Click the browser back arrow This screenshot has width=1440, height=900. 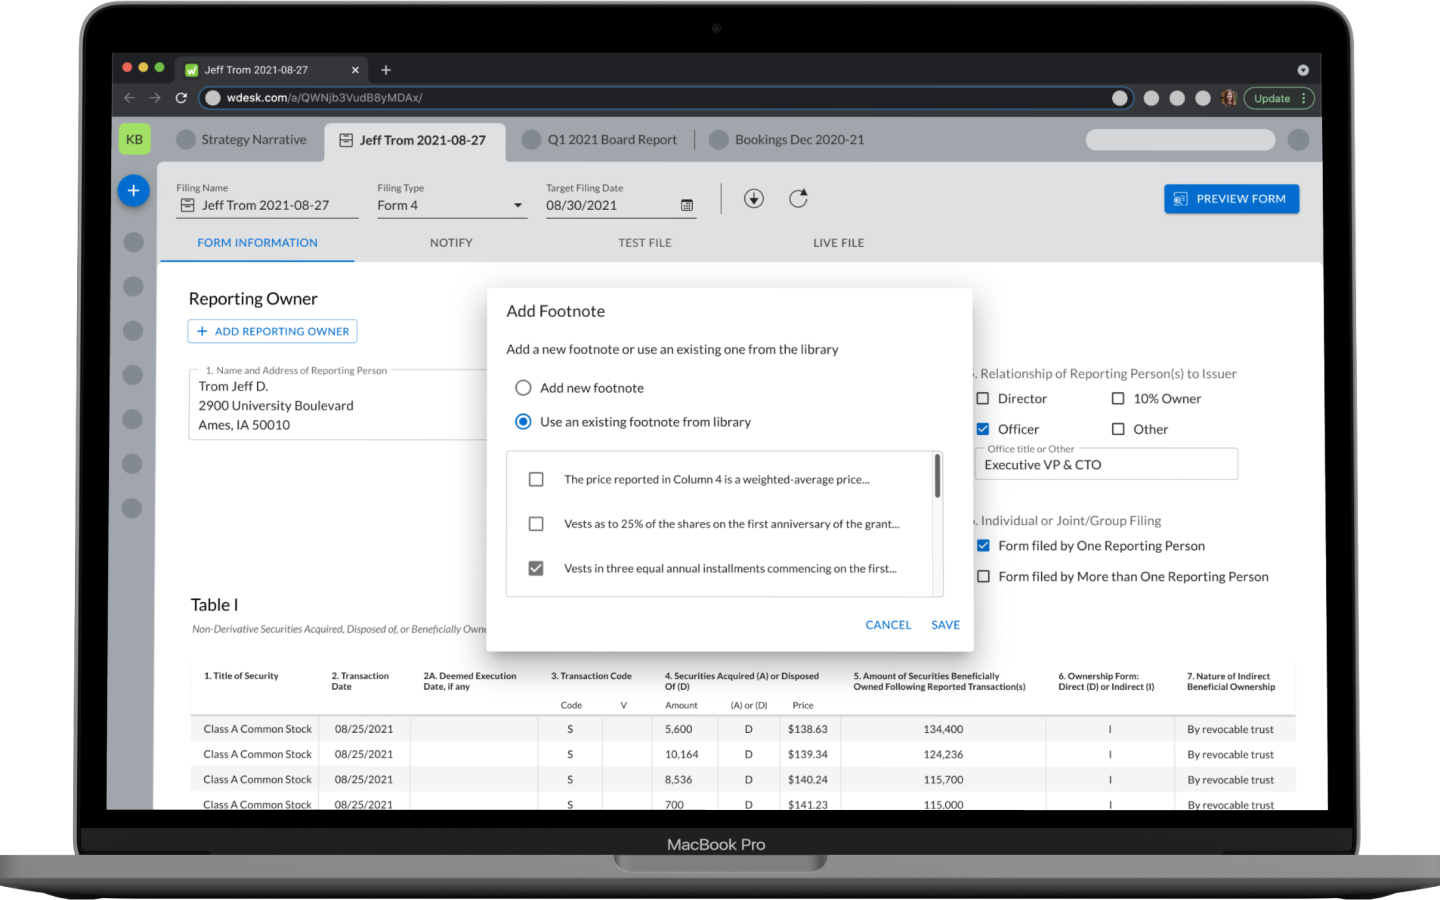coord(129,98)
